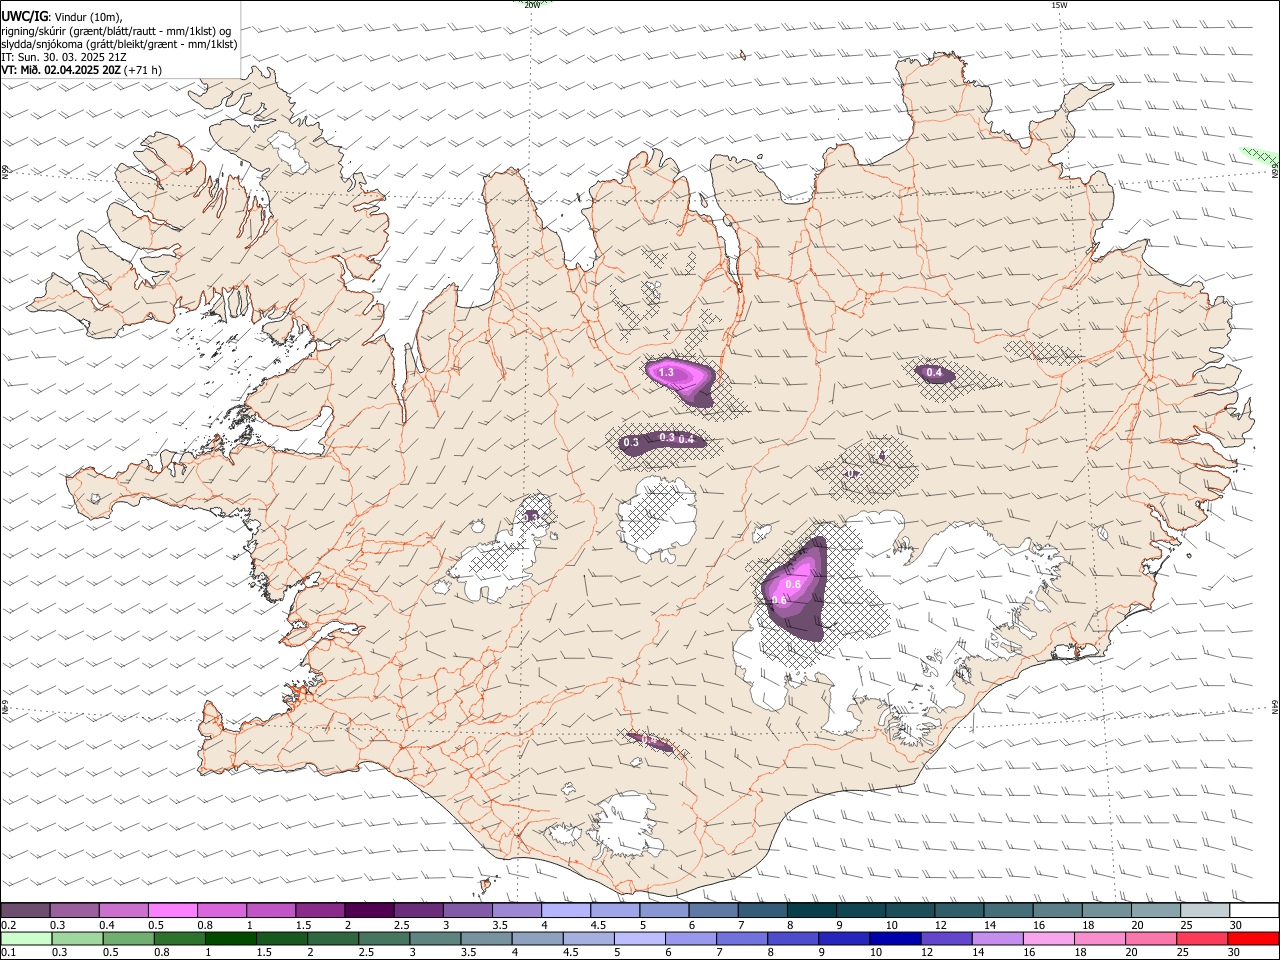
Task: Click the crimson 25–30 swatch, lower scale
Action: pos(1203,938)
